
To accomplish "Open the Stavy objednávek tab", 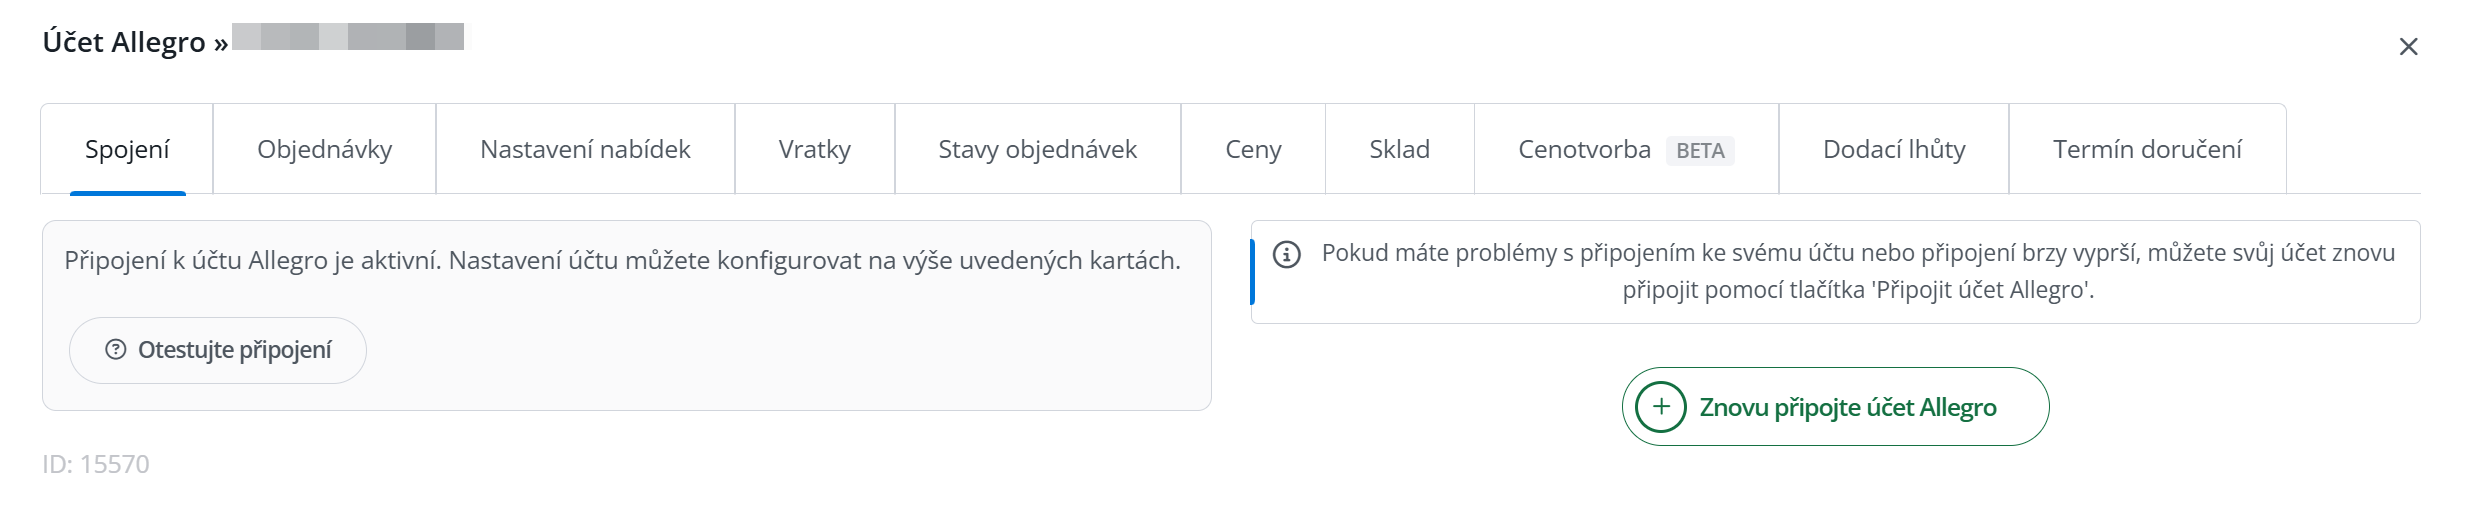I will [x=1038, y=149].
